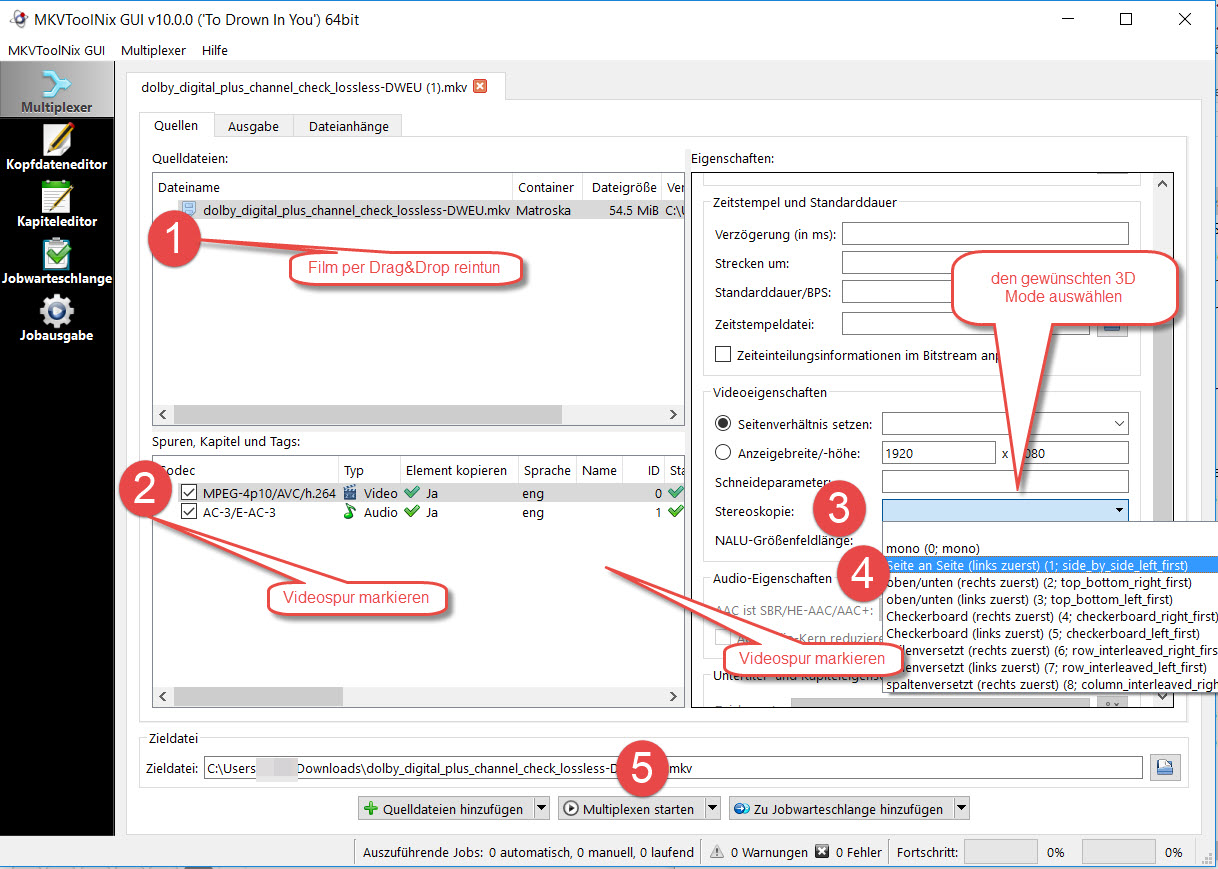The height and width of the screenshot is (869, 1218).
Task: Open the arrow next to Zu Jobwarteschlange hinzufügen
Action: [961, 809]
